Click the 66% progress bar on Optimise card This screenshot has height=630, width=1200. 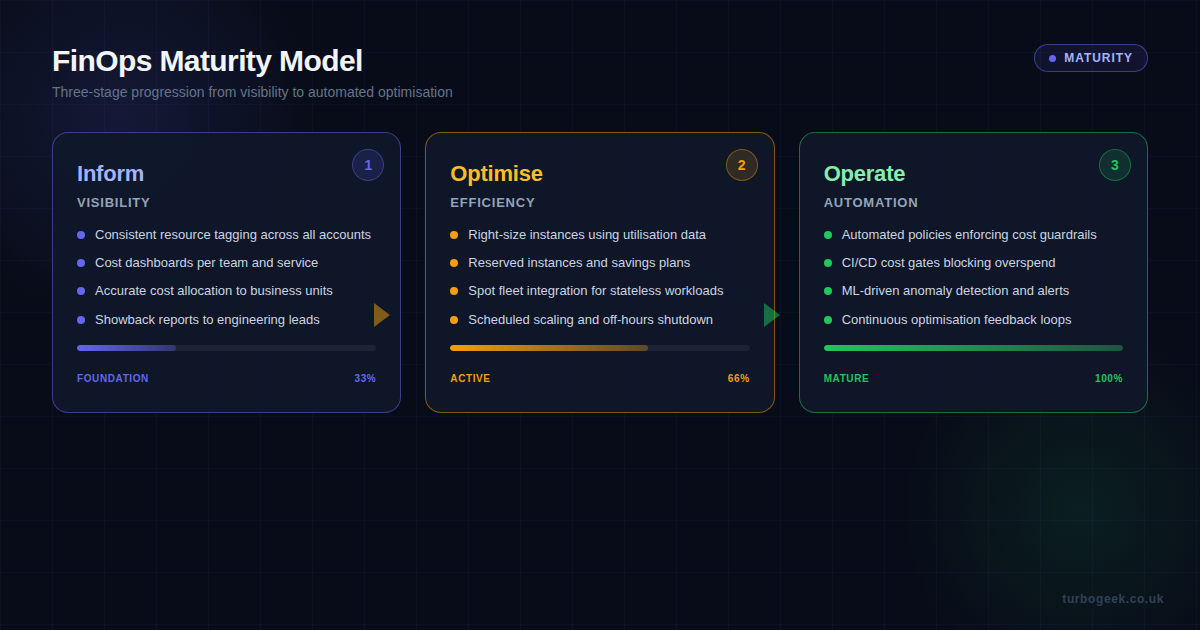click(599, 348)
